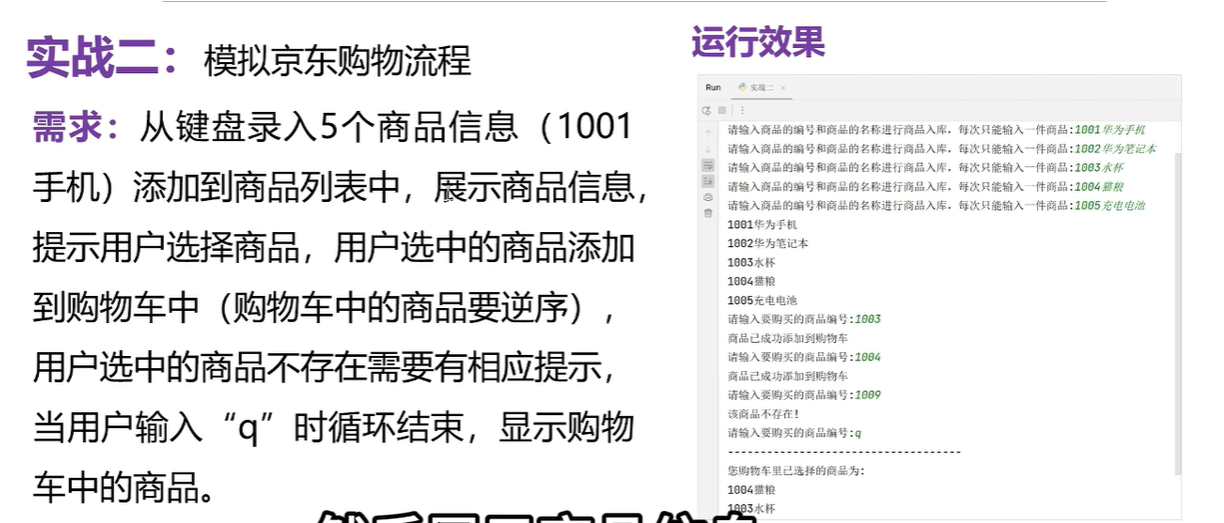Image resolution: width=1224 pixels, height=523 pixels.
Task: Click console input '1001华为手机' in green
Action: (x=1110, y=130)
